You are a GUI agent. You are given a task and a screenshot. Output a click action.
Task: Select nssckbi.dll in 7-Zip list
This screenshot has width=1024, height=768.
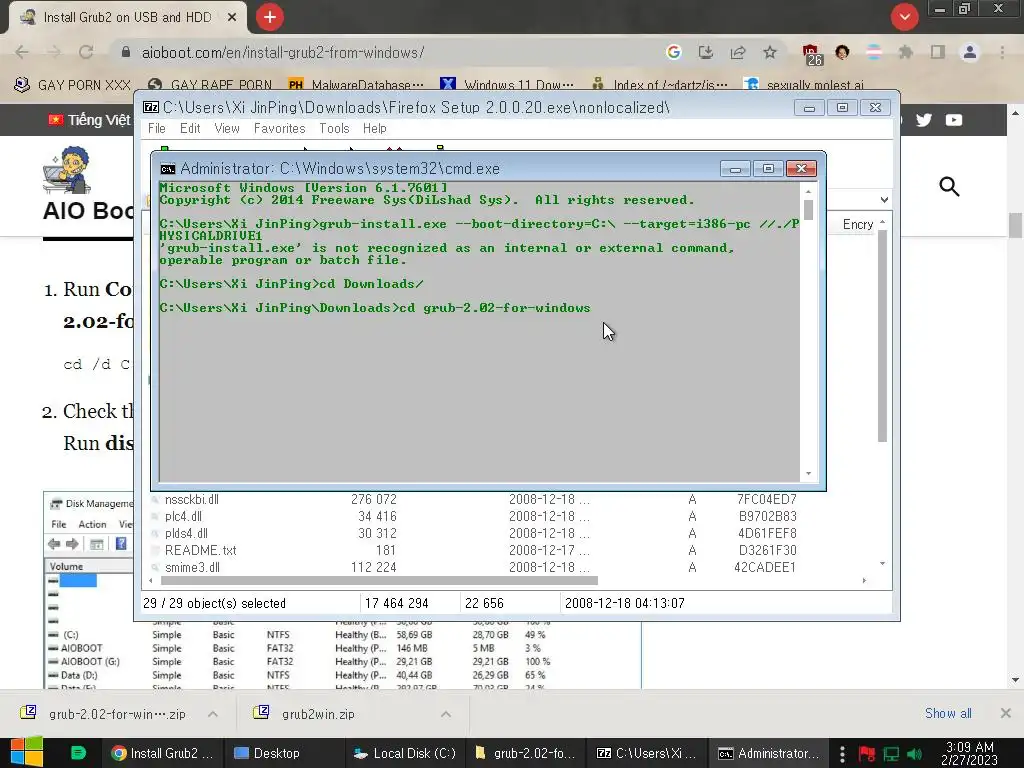coord(192,500)
